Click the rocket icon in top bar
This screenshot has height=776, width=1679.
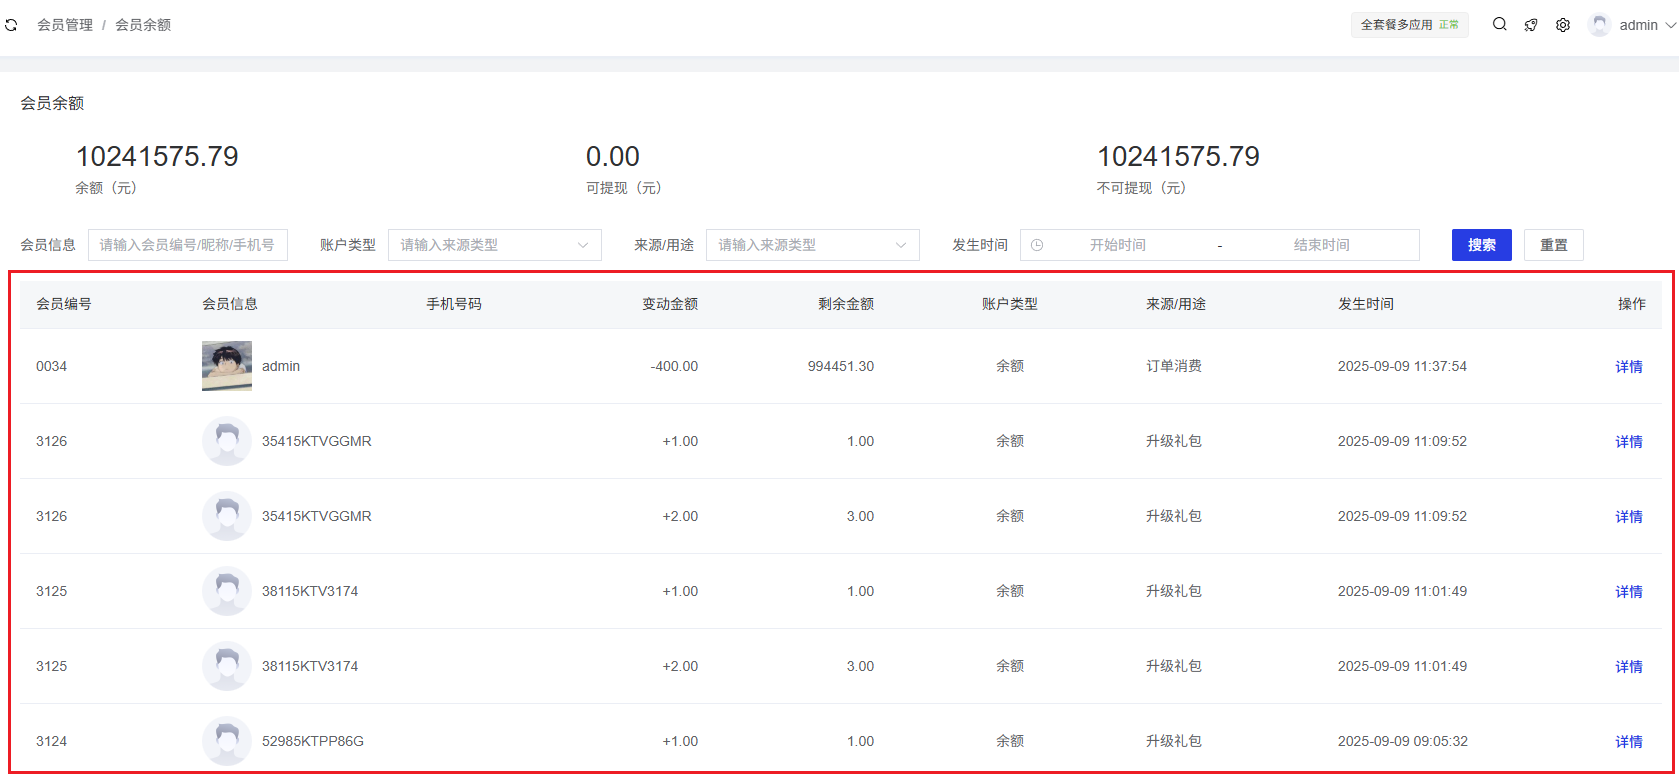coord(1531,25)
